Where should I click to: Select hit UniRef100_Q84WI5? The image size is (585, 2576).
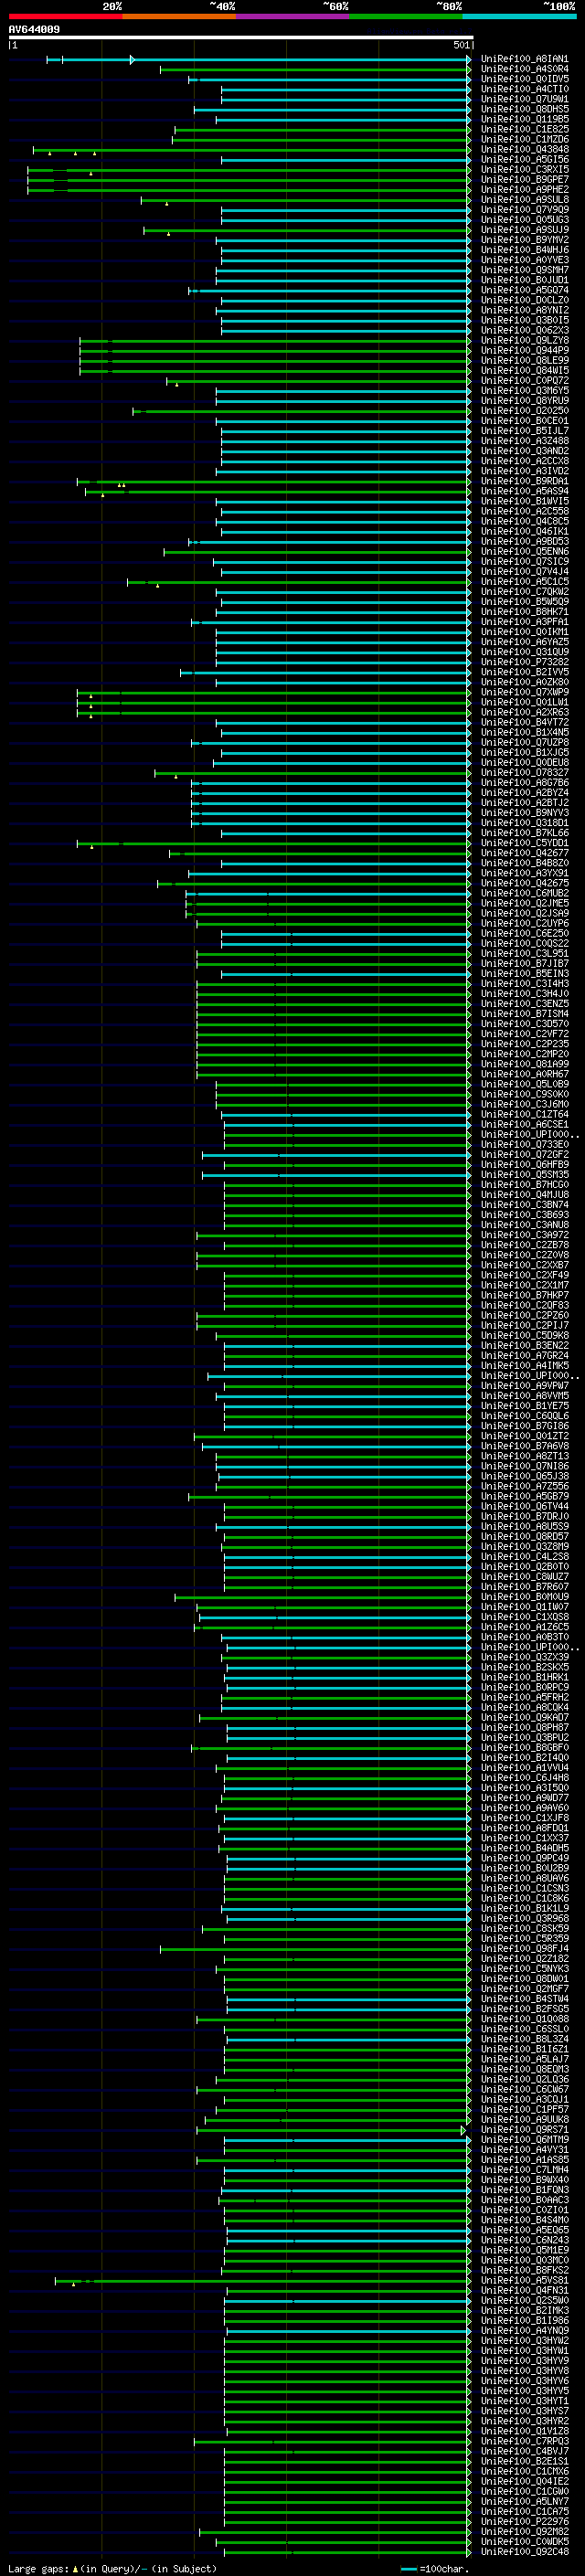[525, 370]
